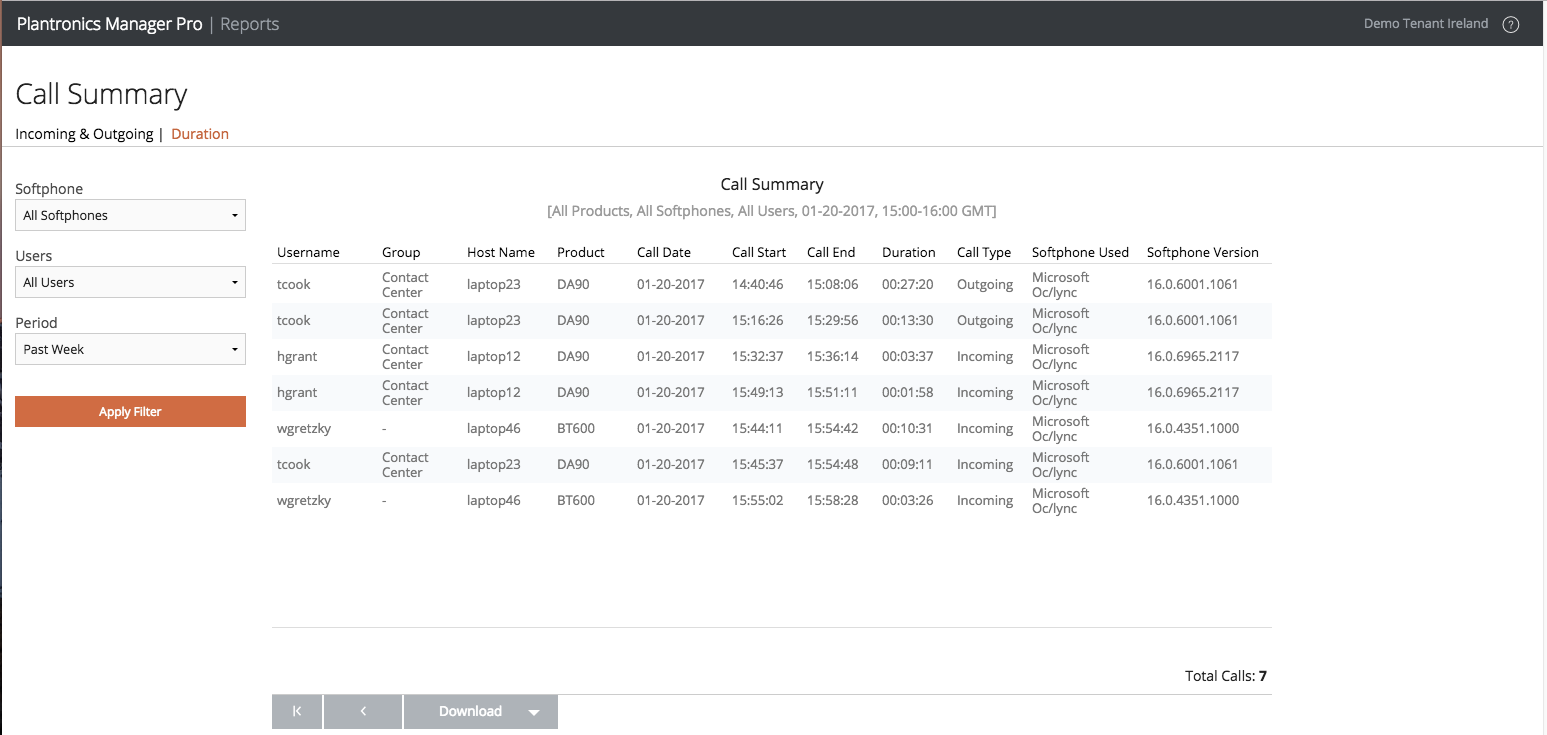Open the Reports section link
The width and height of the screenshot is (1547, 735).
(x=250, y=24)
